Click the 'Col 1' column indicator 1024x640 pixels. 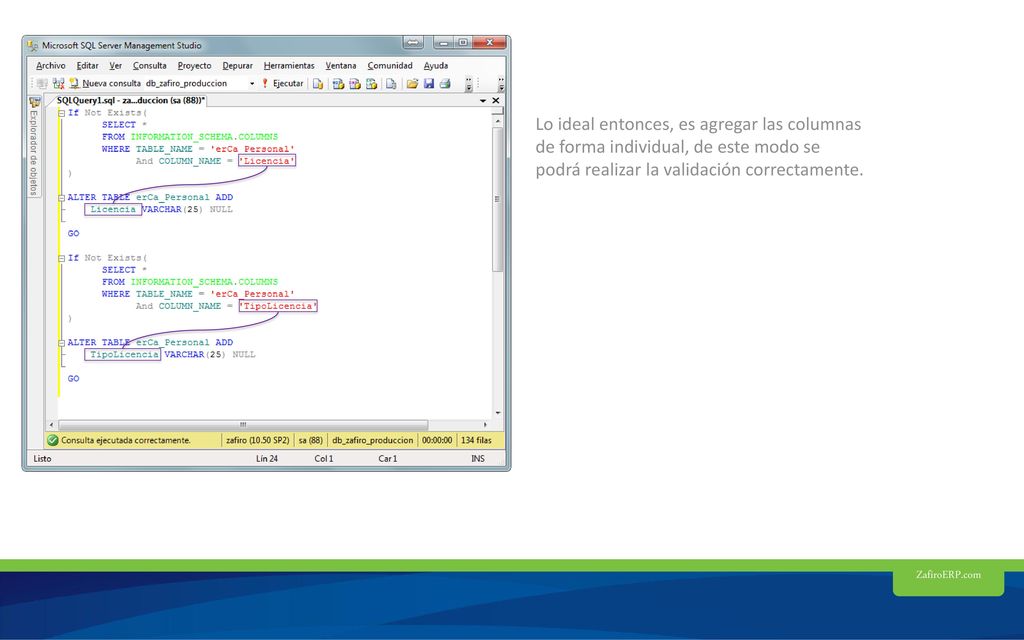(x=324, y=459)
